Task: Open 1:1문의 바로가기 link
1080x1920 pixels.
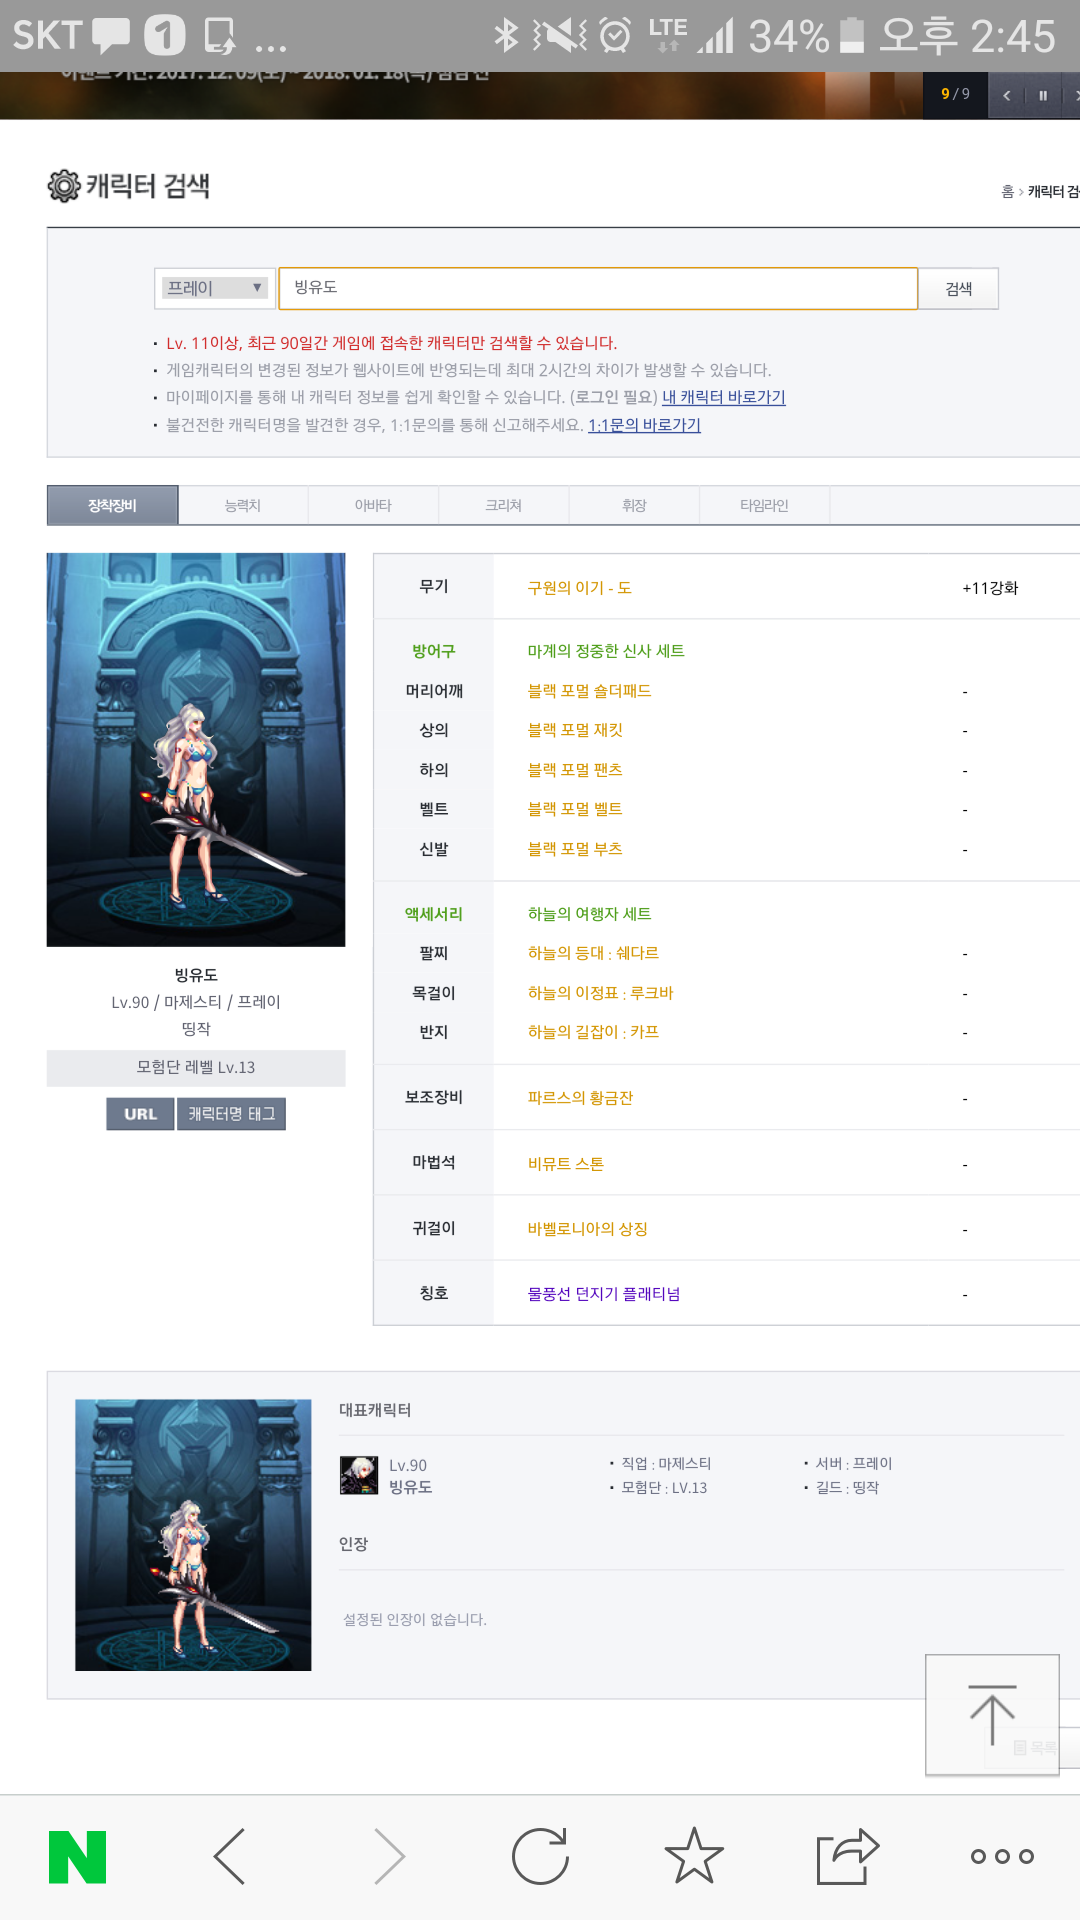Action: (644, 425)
